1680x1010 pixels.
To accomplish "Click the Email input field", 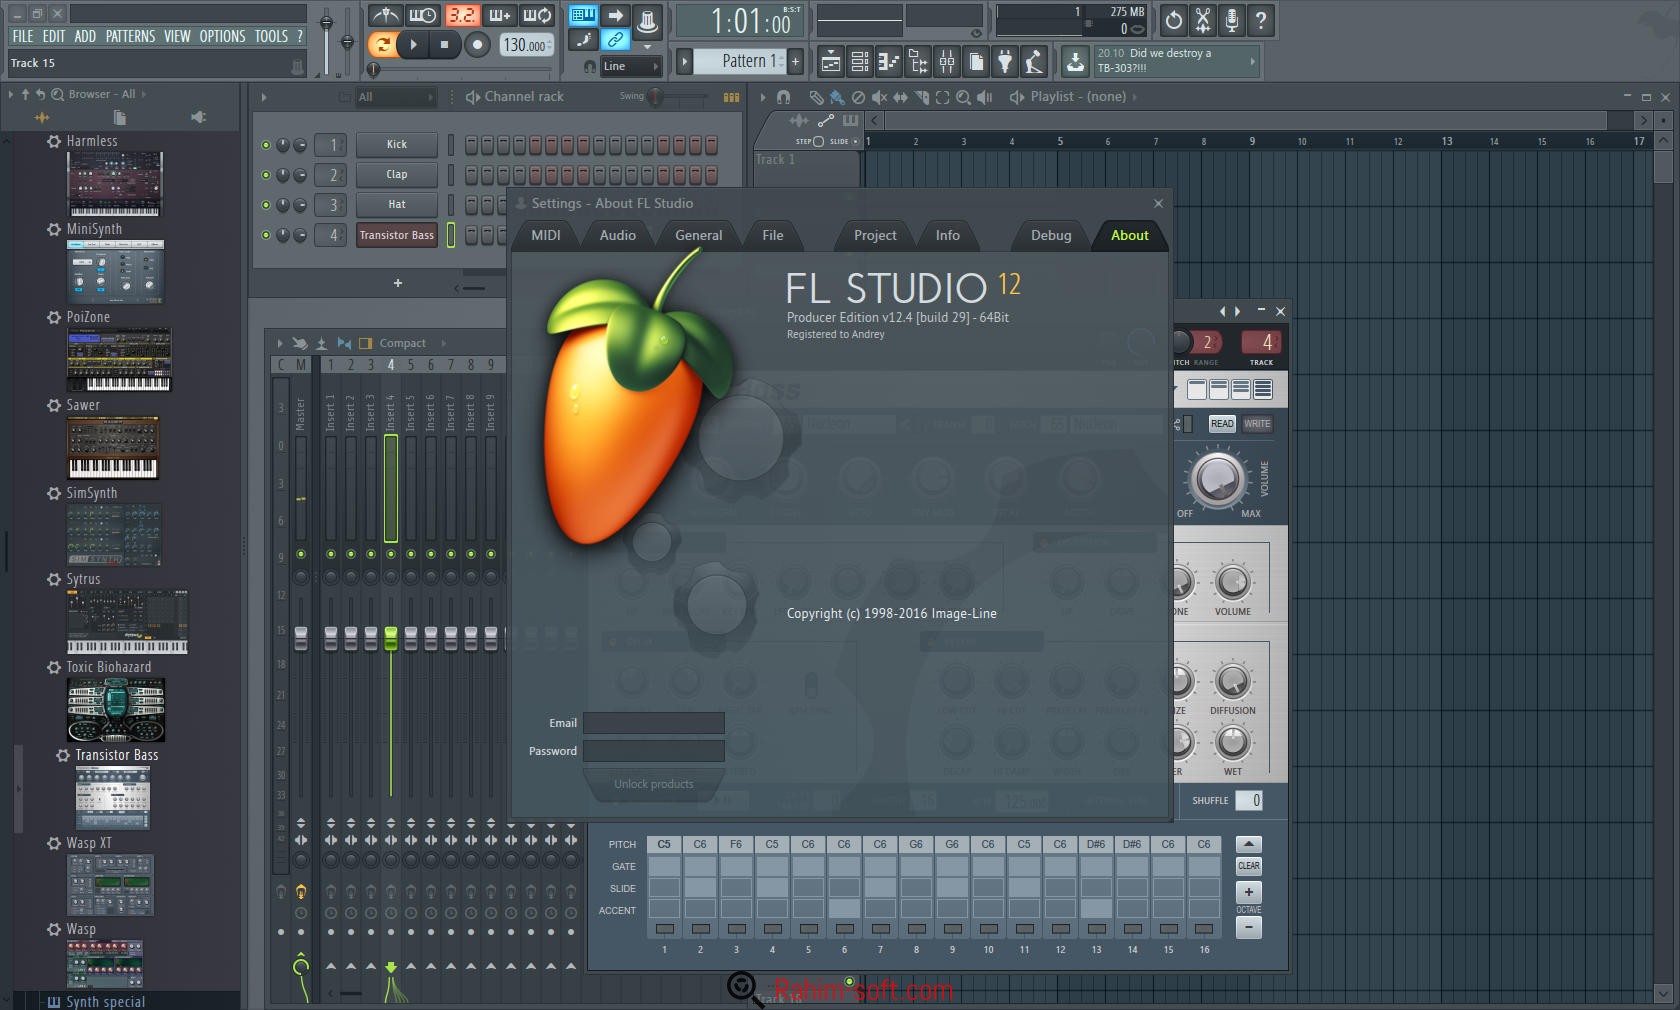I will click(x=652, y=723).
